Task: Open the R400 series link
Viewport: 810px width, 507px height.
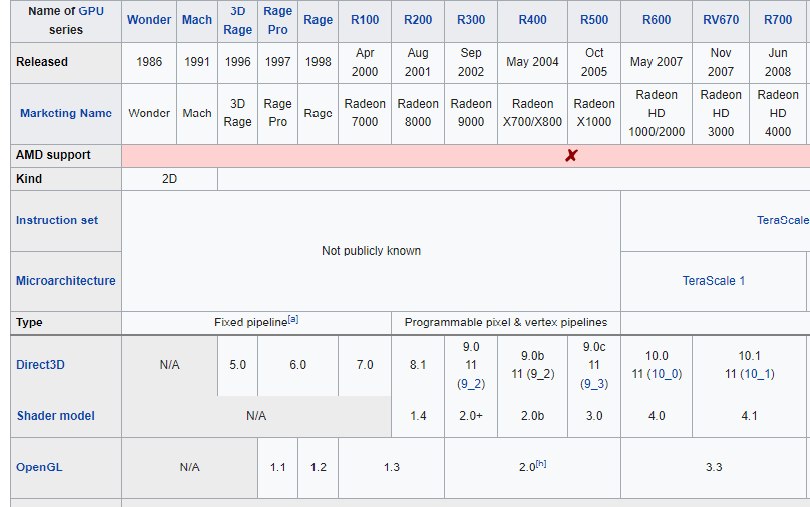Action: pyautogui.click(x=532, y=20)
